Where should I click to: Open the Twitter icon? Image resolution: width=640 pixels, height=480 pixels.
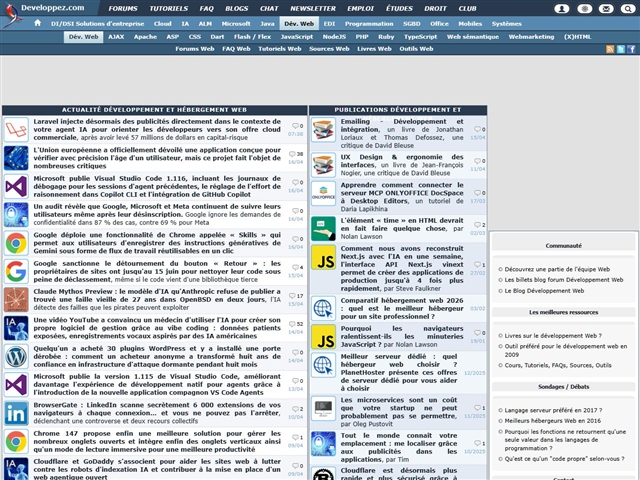point(620,49)
